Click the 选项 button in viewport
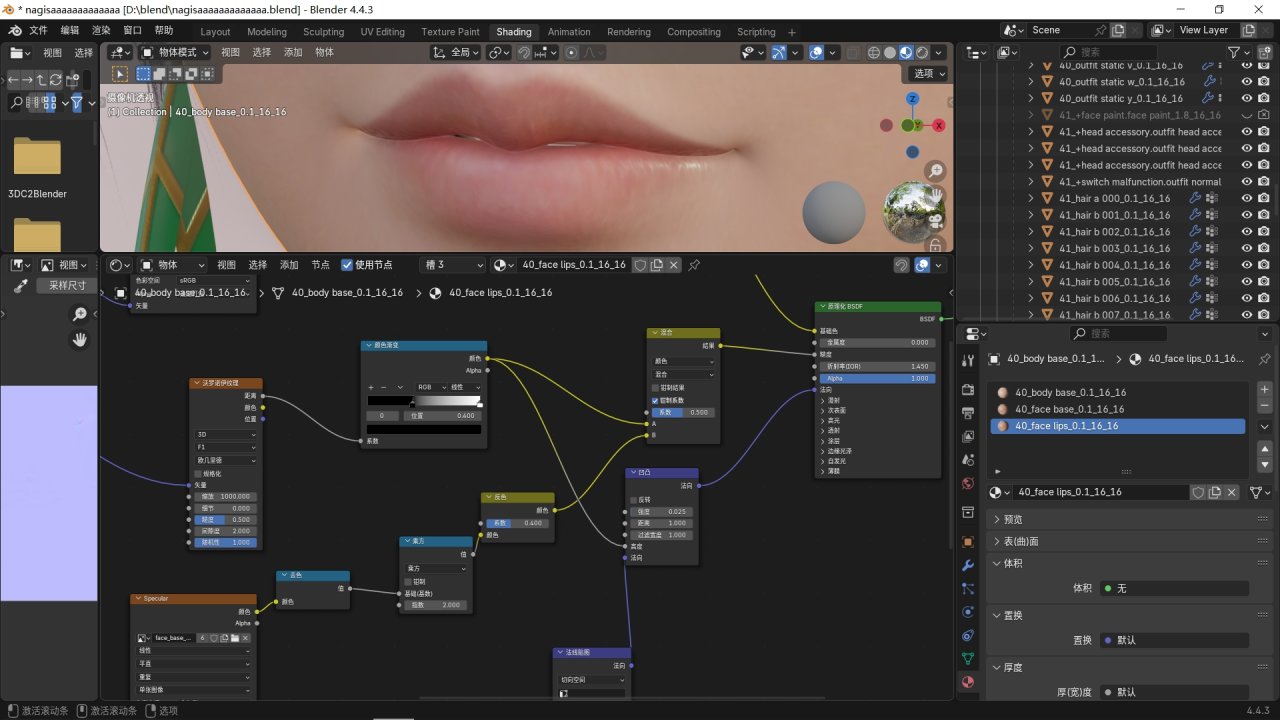 (x=928, y=73)
